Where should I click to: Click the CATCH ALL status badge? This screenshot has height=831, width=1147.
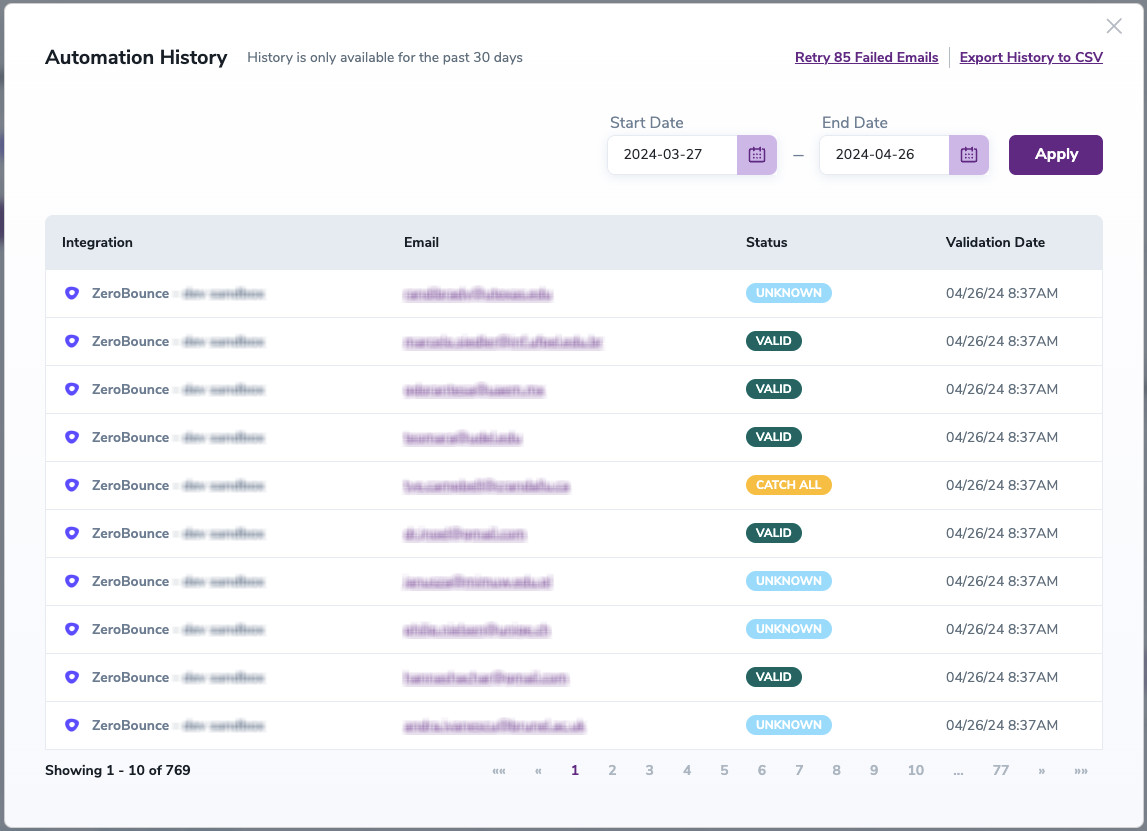point(788,485)
